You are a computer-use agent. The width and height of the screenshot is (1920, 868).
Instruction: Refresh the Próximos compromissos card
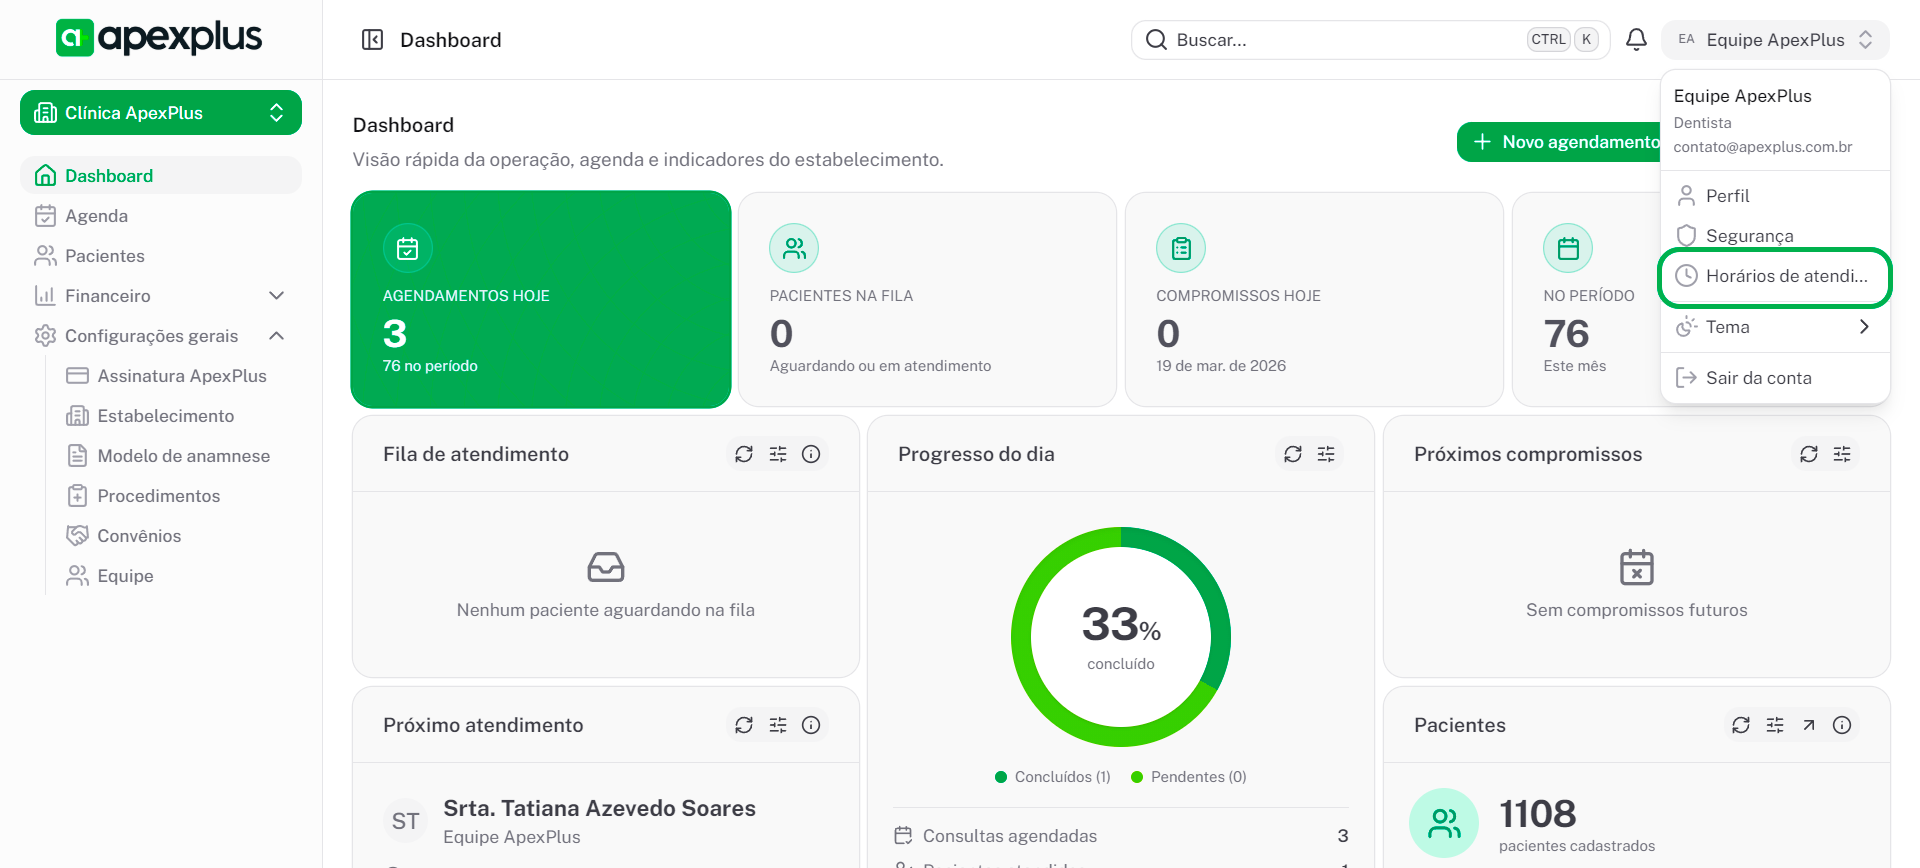1808,454
